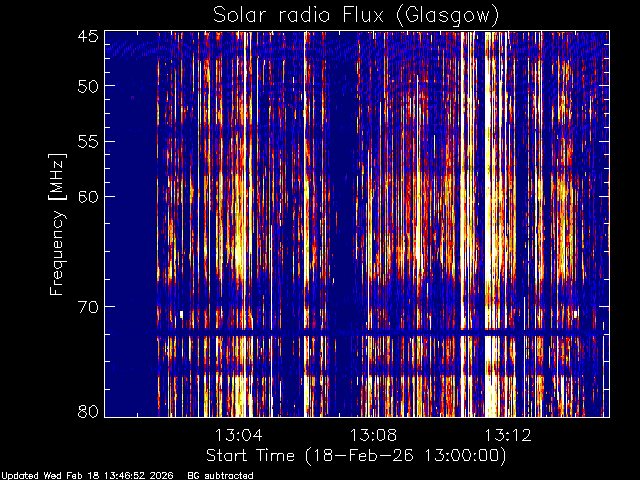Click the 13:12 time tick label
The height and width of the screenshot is (480, 640).
508,435
